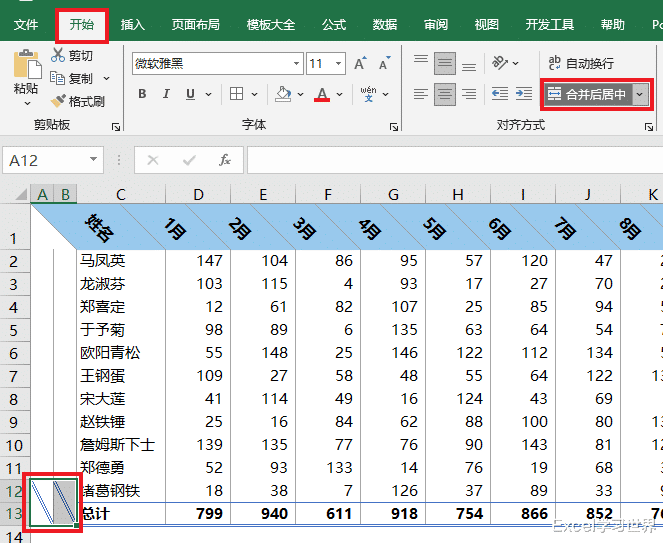Click the Merge & Center (合并后居中) button

[x=587, y=94]
